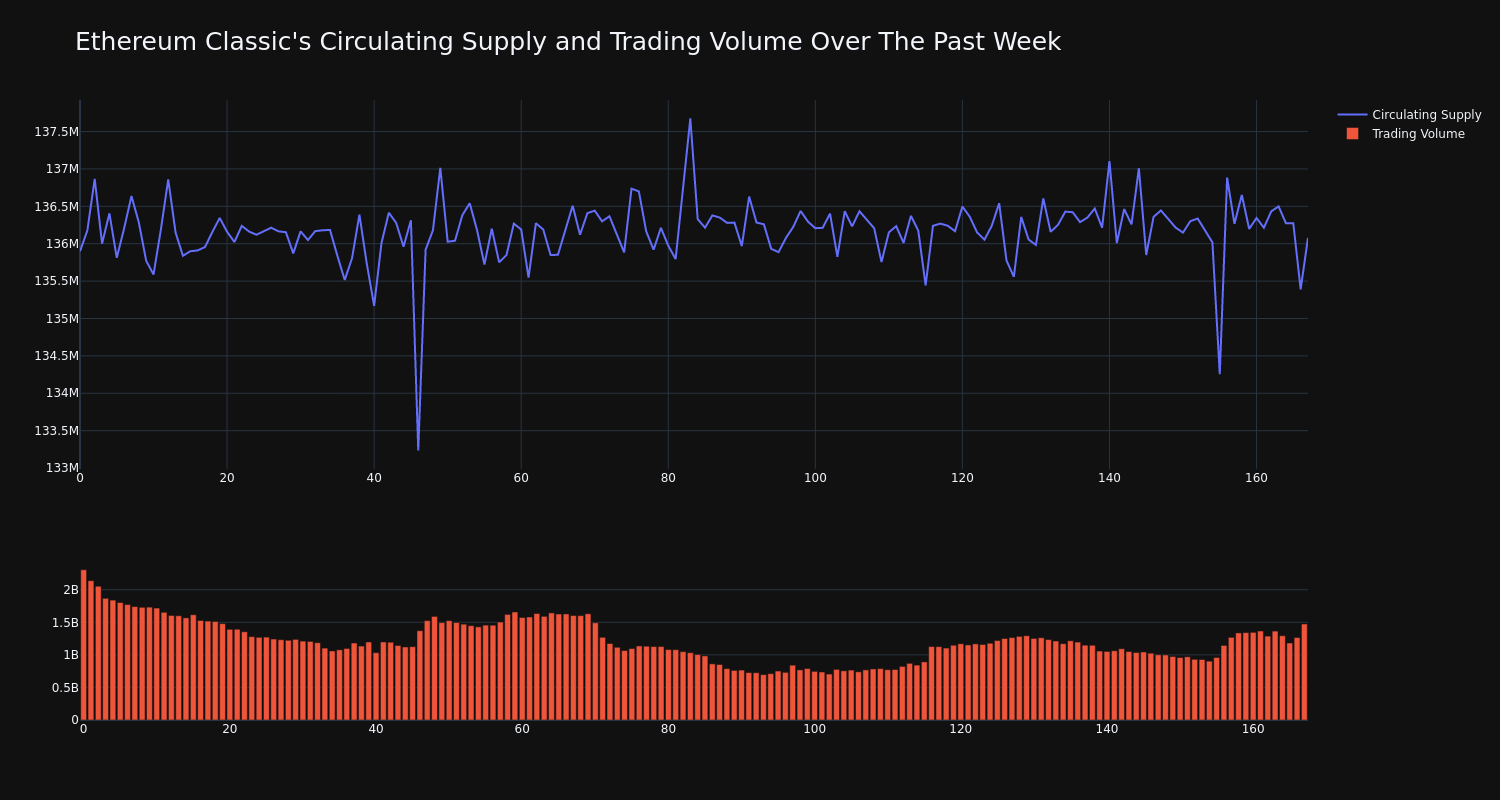This screenshot has height=800, width=1500.
Task: Click the blue Circulating Supply legend line
Action: click(x=1352, y=115)
